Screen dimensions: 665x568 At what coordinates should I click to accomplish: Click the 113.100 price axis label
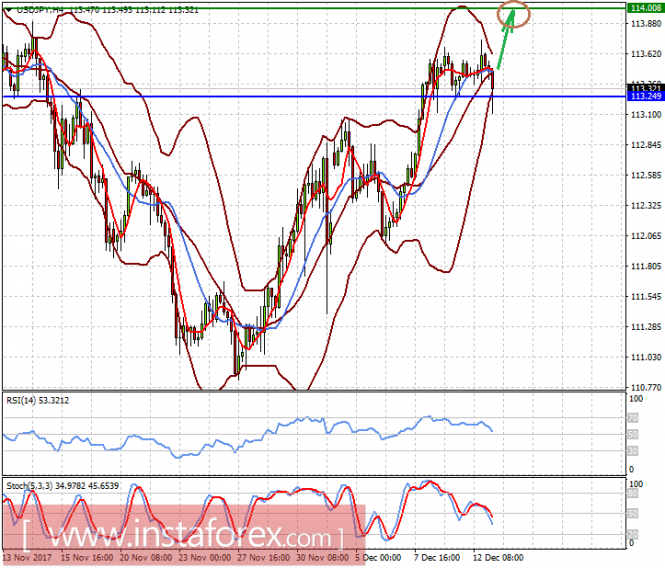point(646,115)
